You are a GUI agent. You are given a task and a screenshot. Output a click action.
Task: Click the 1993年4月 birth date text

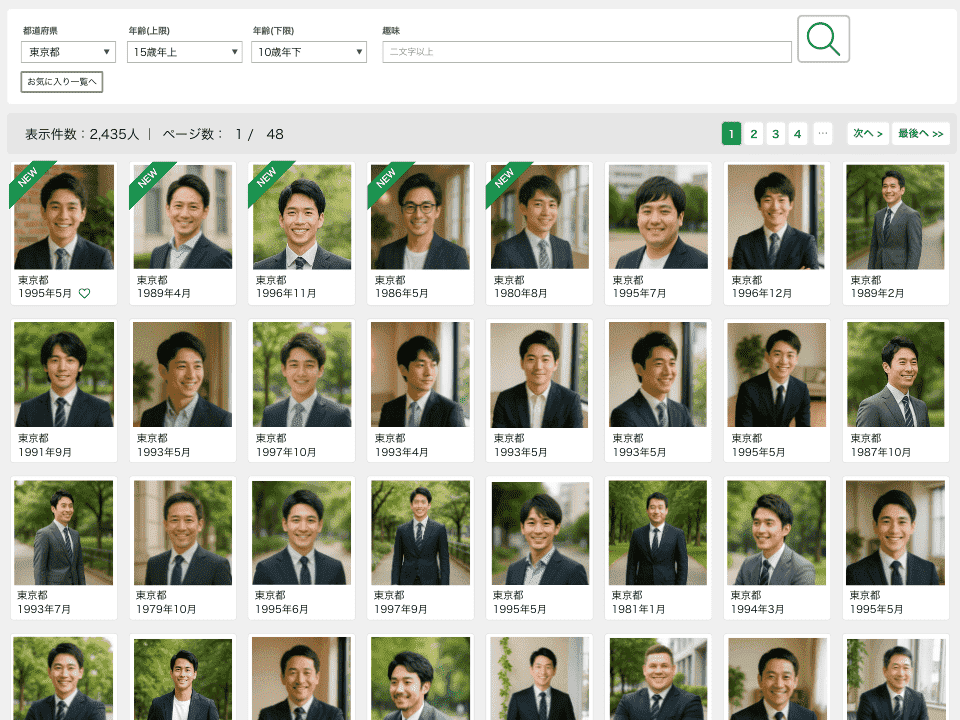click(x=402, y=452)
